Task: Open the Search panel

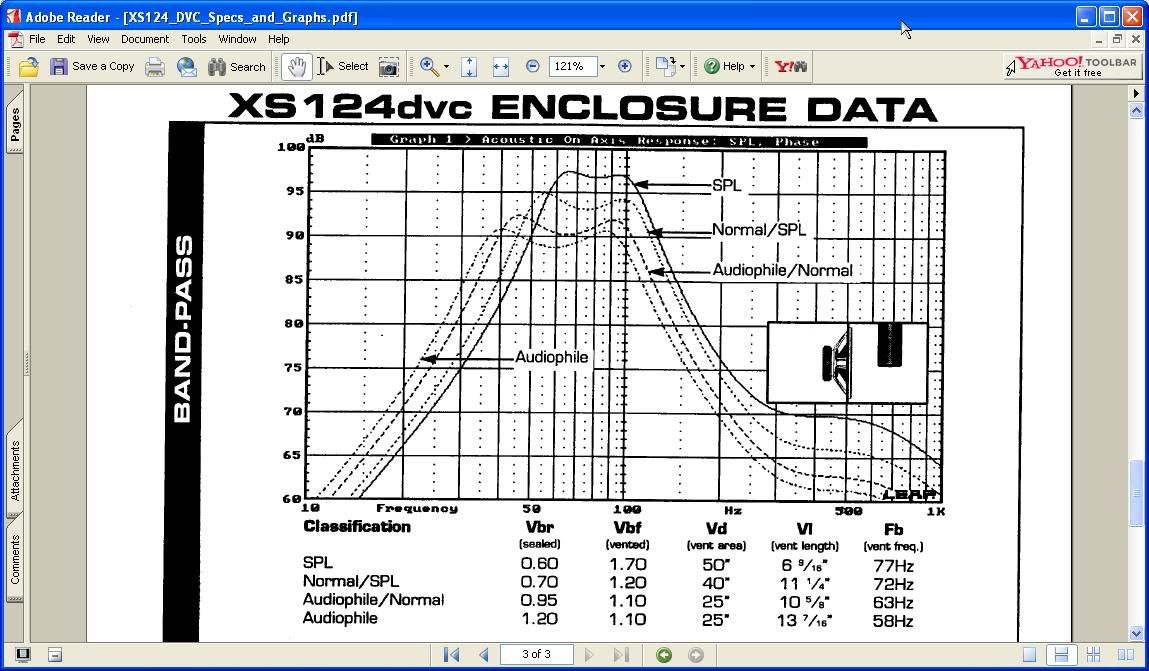Action: 236,66
